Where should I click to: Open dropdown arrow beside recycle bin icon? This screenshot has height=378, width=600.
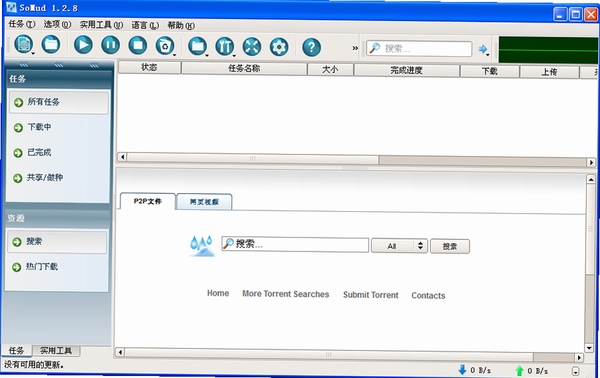point(175,55)
